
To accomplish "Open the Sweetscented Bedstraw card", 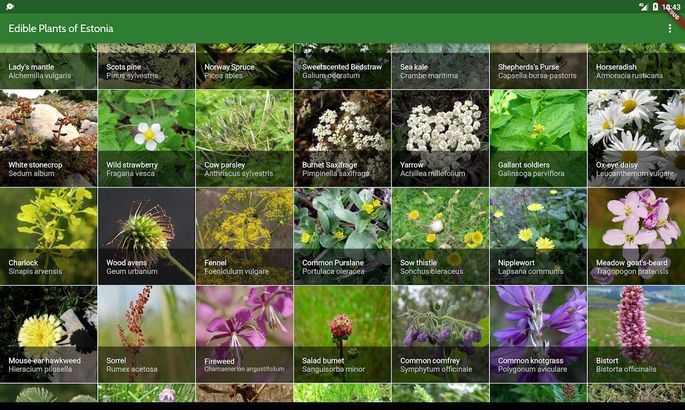I will 342,66.
